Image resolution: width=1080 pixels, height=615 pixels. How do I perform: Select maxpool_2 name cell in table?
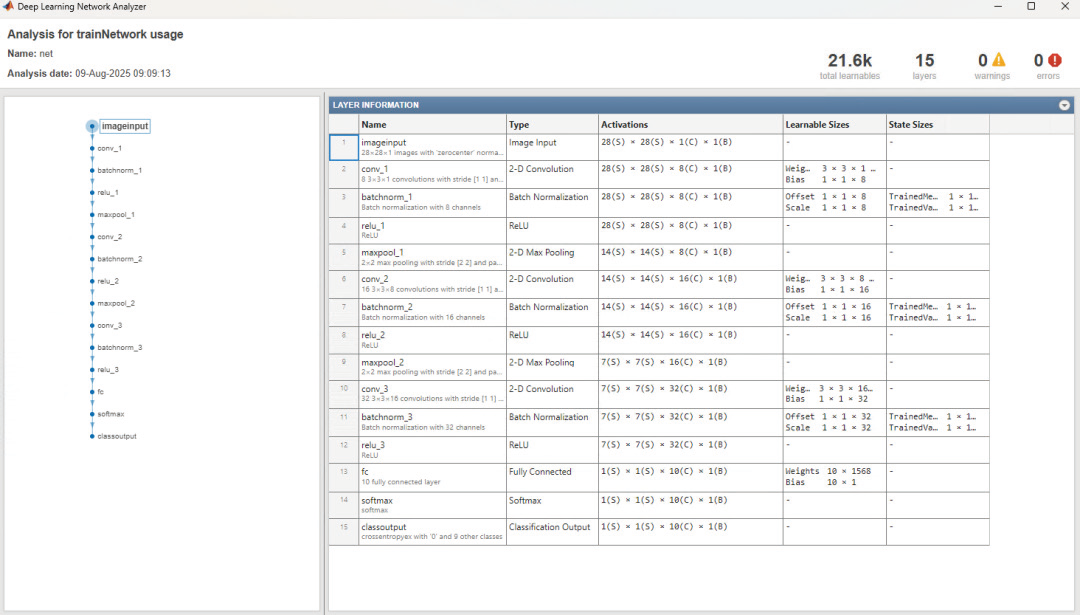433,366
